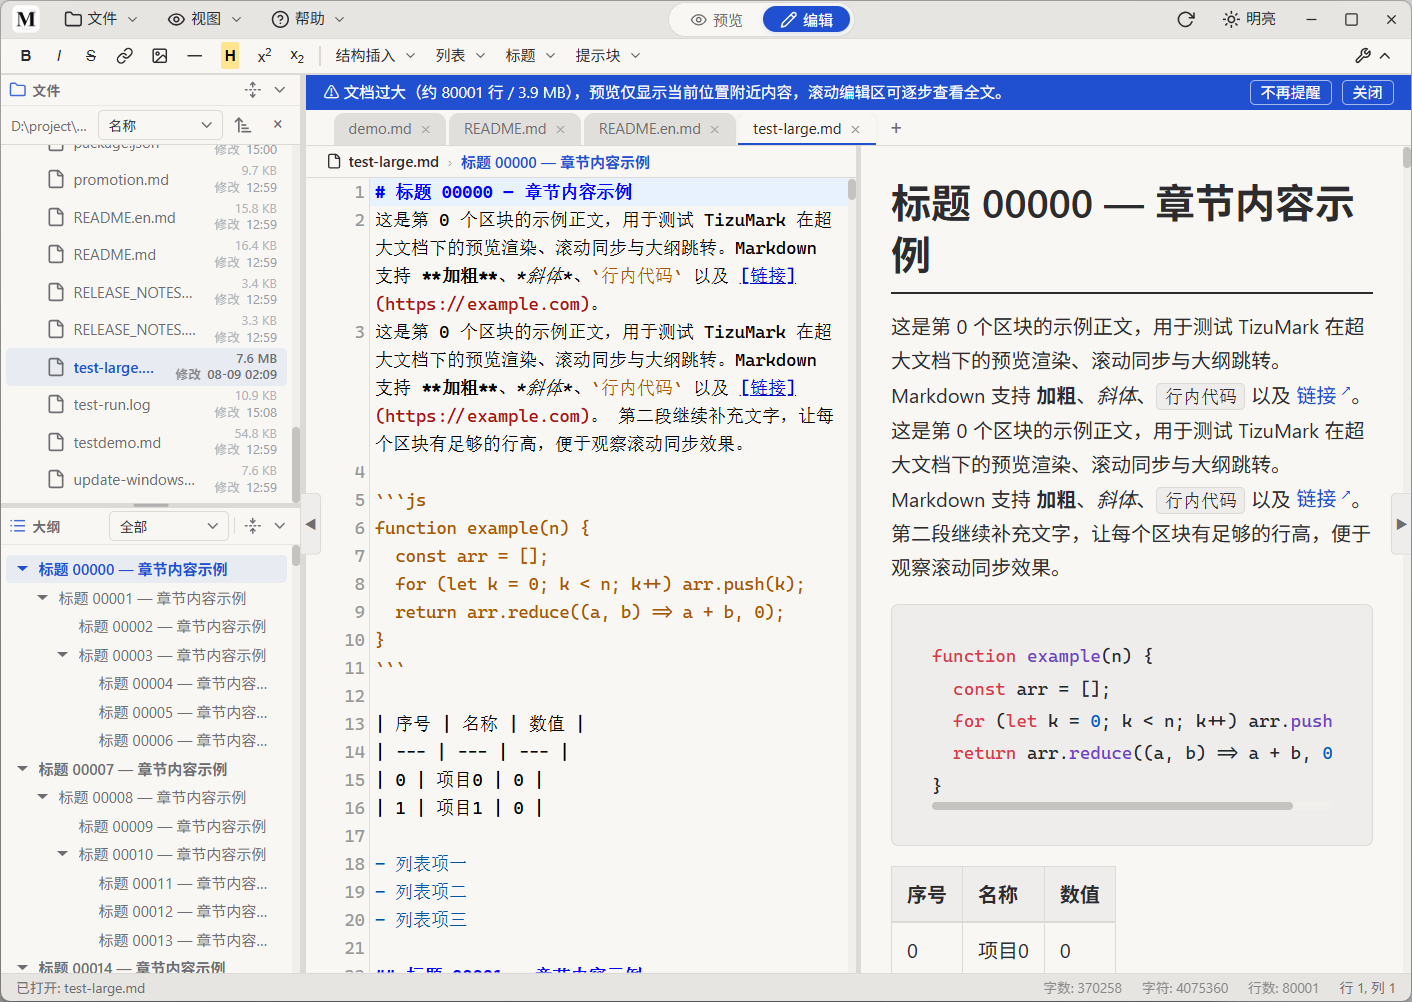This screenshot has height=1002, width=1412.
Task: Click the 不再提醒 button in banner
Action: point(1291,92)
